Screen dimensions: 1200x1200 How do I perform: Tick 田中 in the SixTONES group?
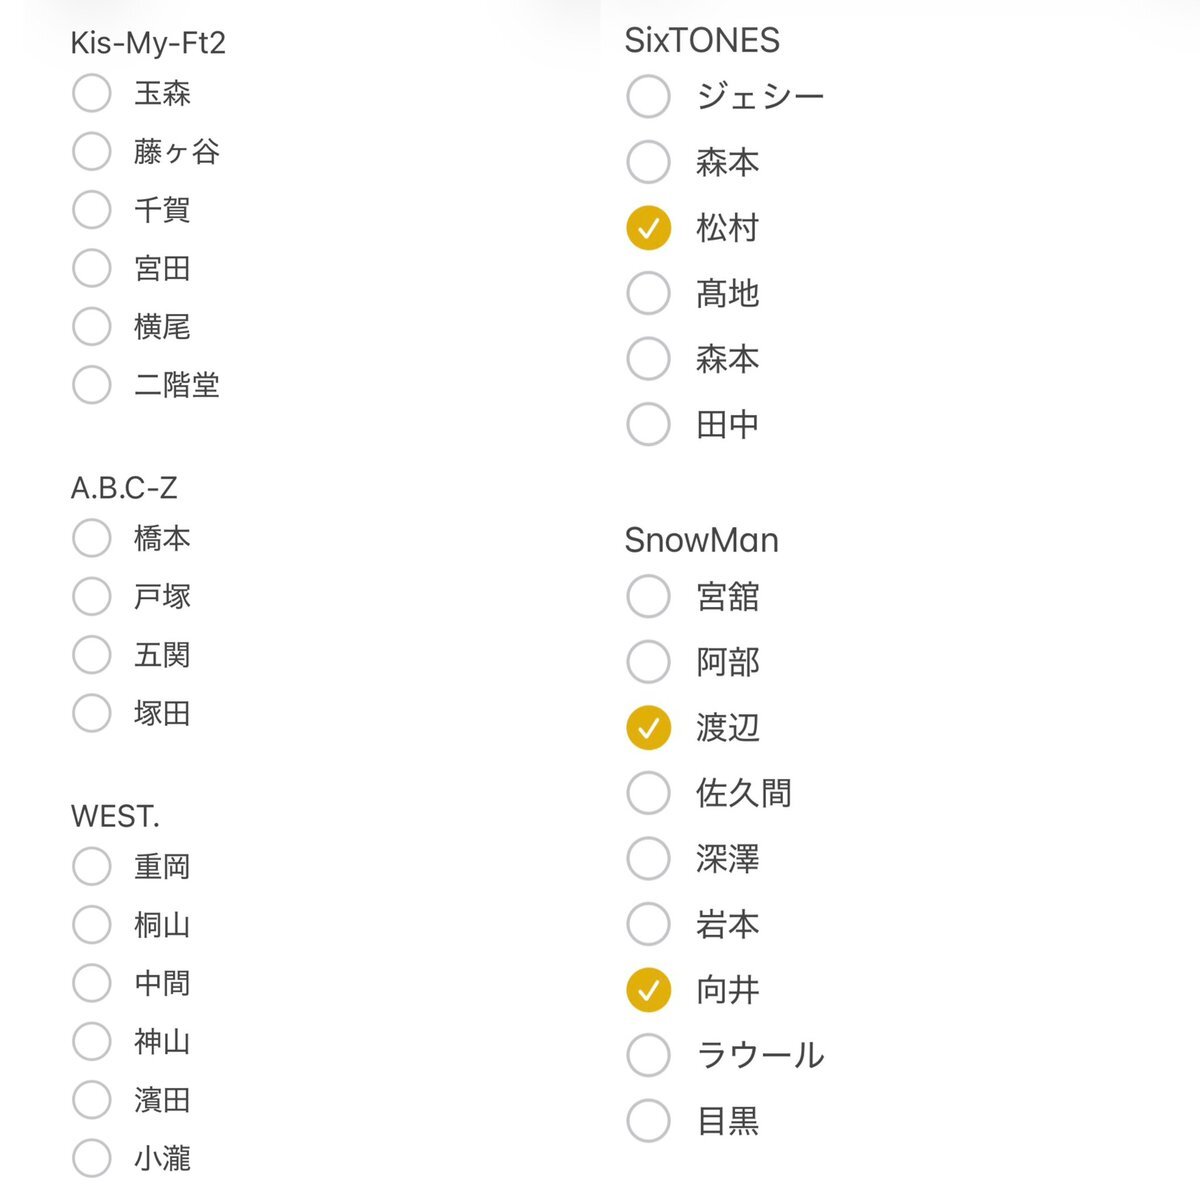click(x=648, y=425)
